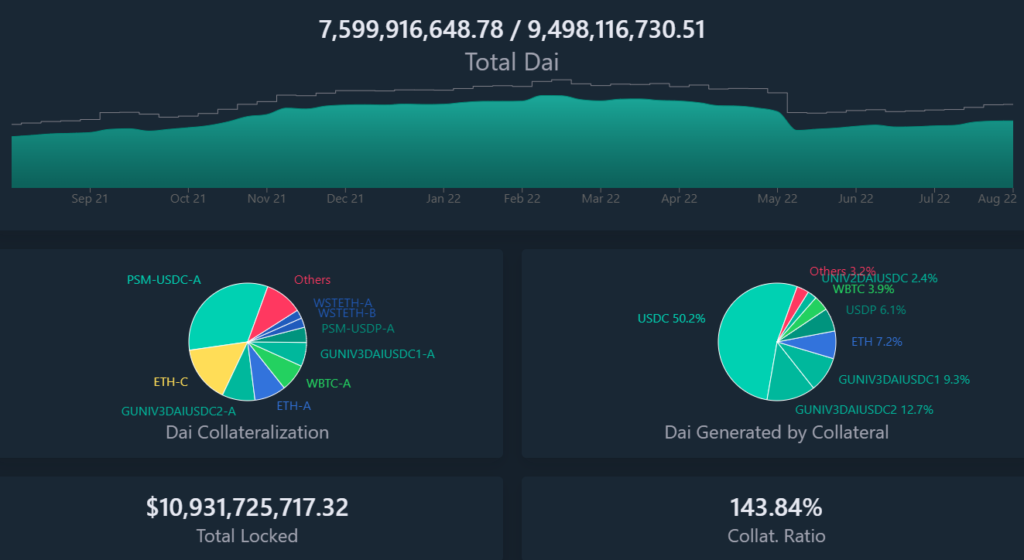Screen dimensions: 1024x560
Task: Select the USDP 6.1% label
Action: (875, 310)
